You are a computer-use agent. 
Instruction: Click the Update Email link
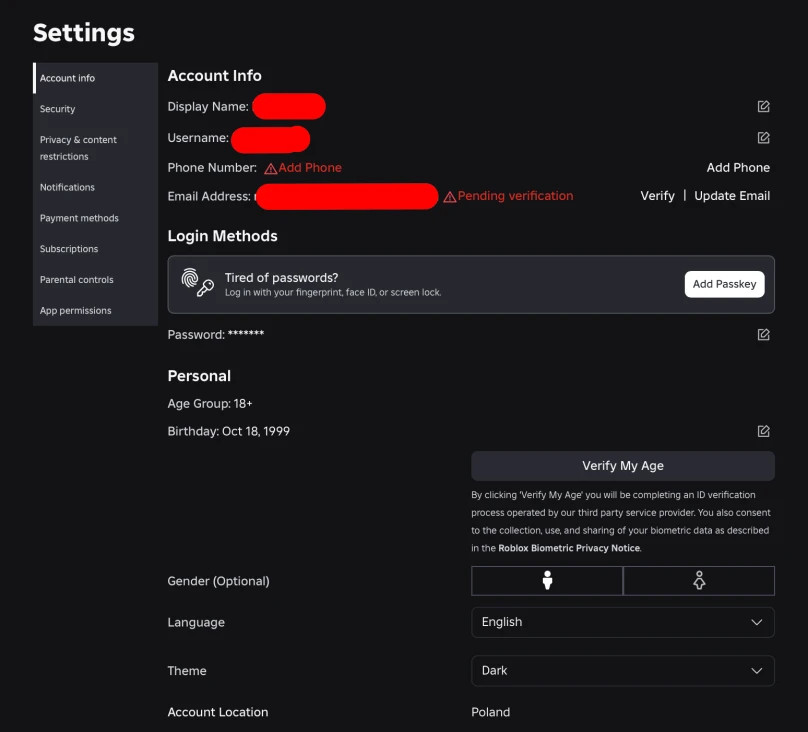(x=732, y=196)
